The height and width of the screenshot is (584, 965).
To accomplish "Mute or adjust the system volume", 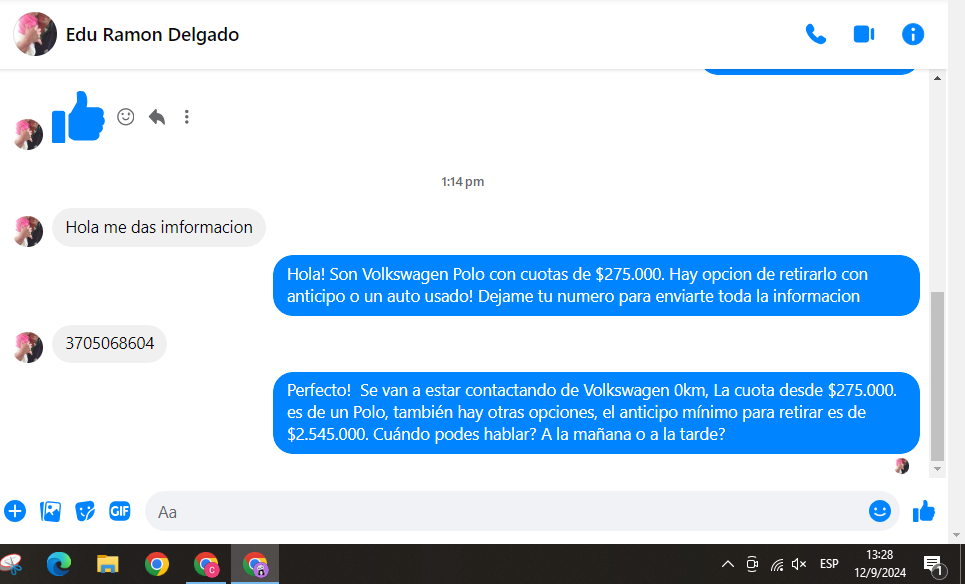I will (798, 564).
